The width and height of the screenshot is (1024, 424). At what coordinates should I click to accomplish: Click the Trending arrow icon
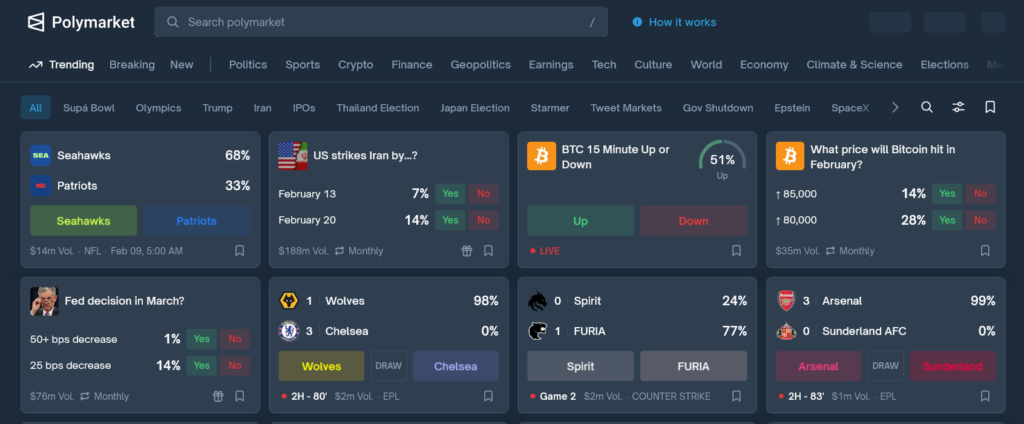coord(35,65)
